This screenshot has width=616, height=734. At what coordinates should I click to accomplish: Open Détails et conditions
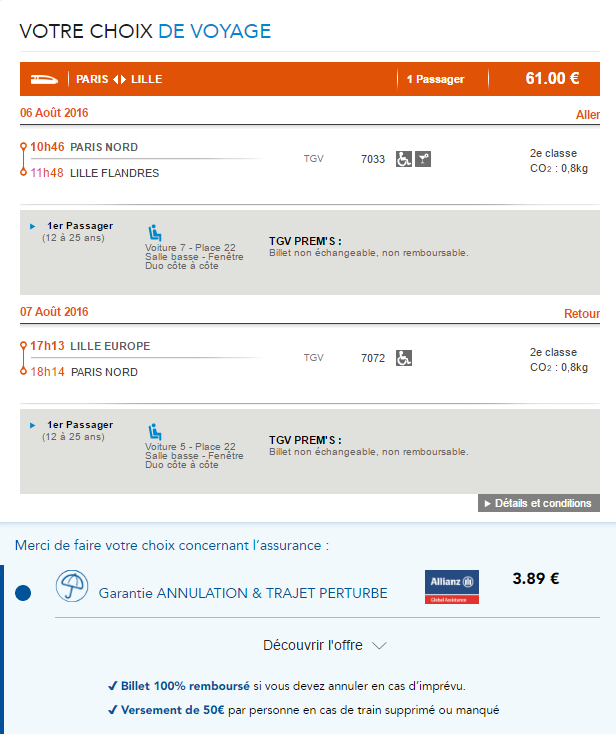tap(538, 503)
